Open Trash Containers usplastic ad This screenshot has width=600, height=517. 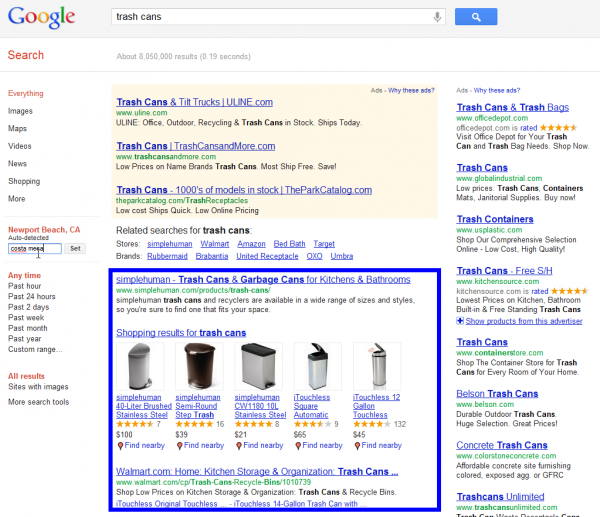(x=495, y=219)
